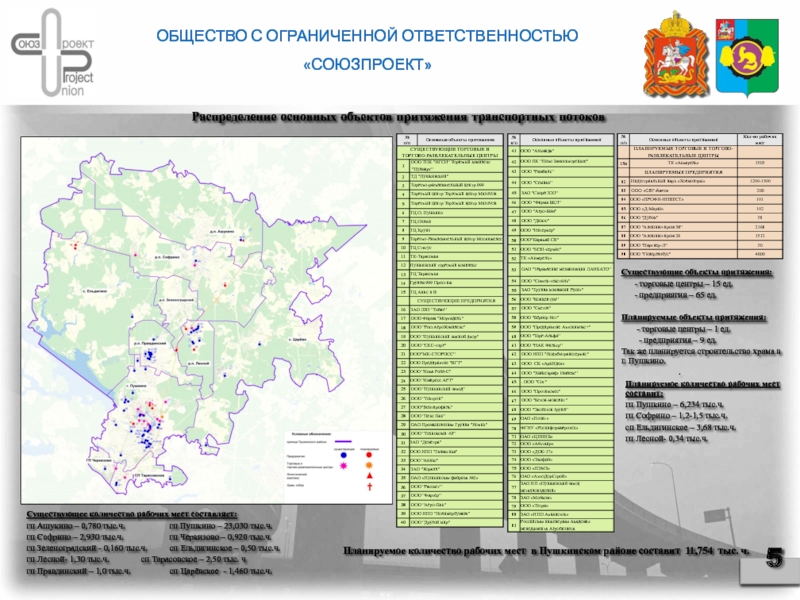The height and width of the screenshot is (600, 800).
Task: Click the green-blue district coat of arms
Action: click(747, 57)
